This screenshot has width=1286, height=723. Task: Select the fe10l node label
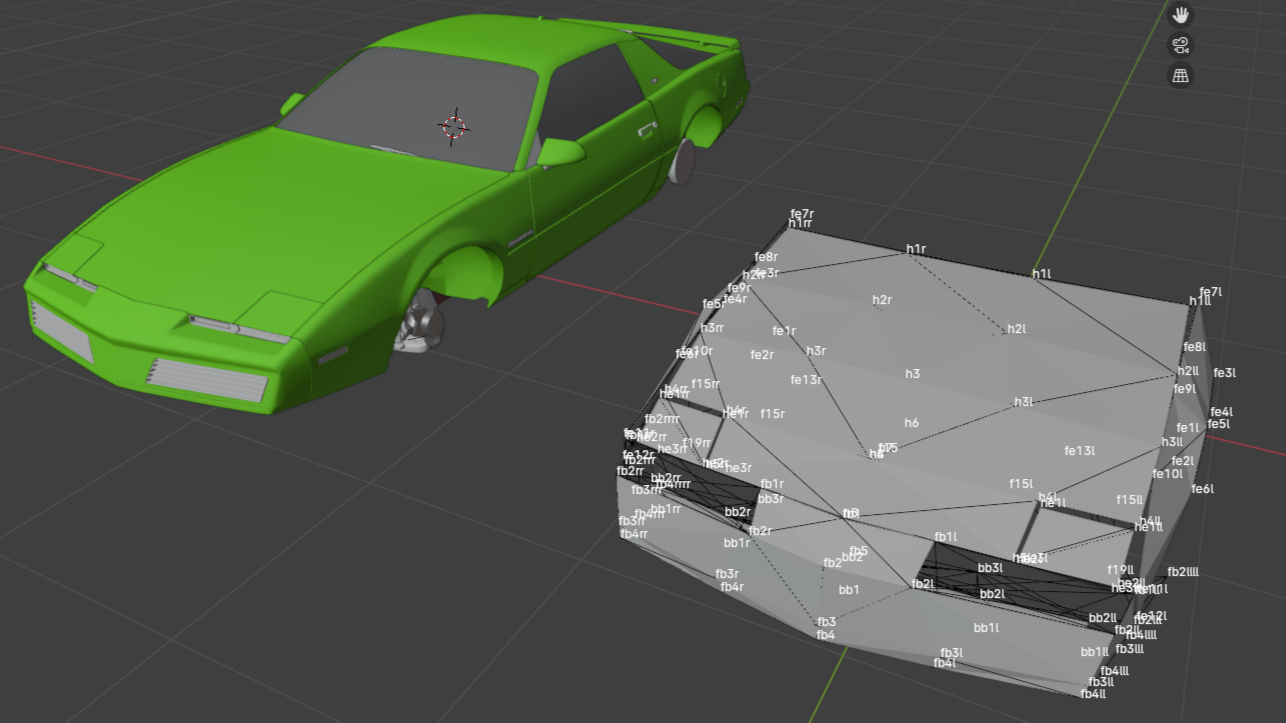click(x=1167, y=474)
